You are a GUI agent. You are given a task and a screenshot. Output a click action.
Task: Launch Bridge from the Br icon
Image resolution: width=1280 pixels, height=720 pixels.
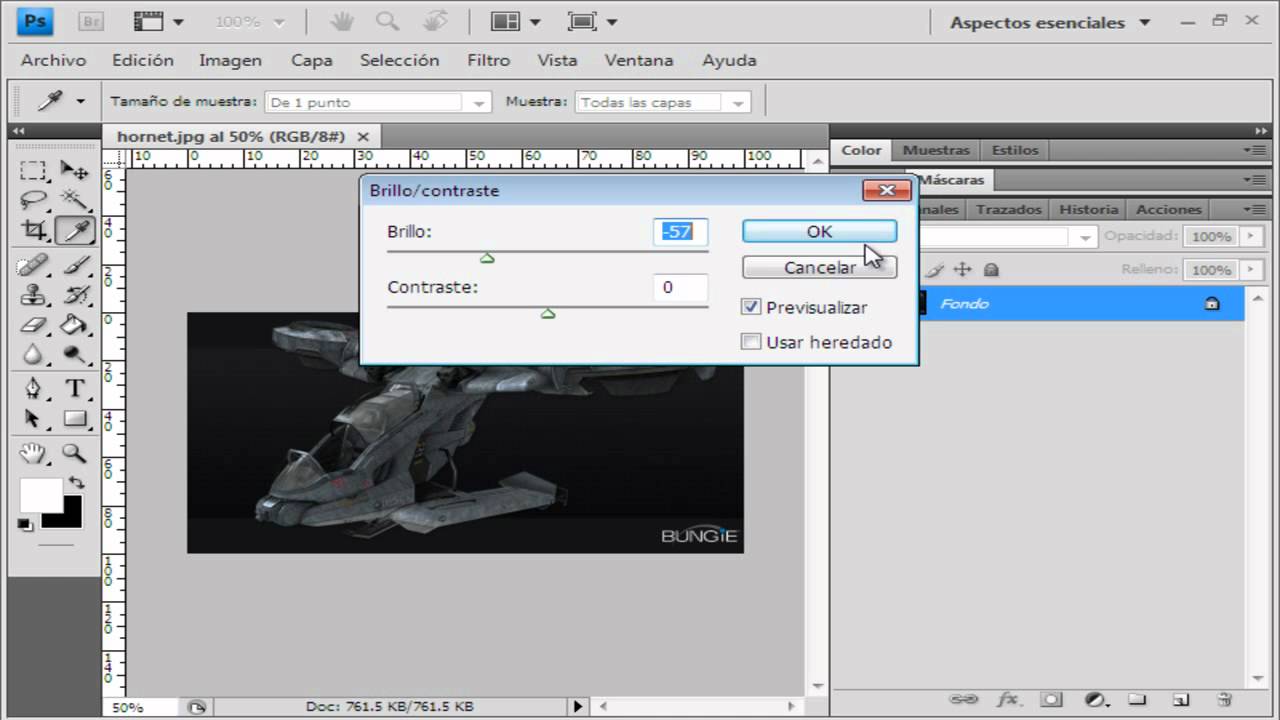coord(91,21)
